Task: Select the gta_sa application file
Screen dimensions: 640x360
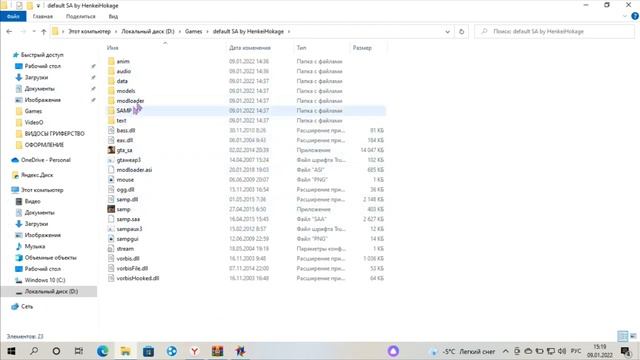Action: click(124, 150)
